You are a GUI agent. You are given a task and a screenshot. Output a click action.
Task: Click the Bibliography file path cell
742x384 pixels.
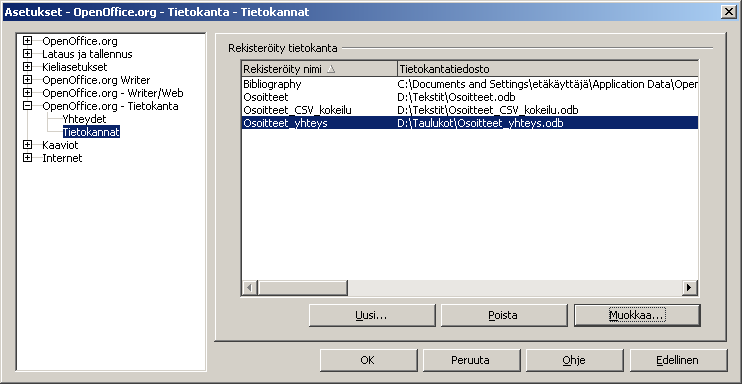(x=548, y=84)
